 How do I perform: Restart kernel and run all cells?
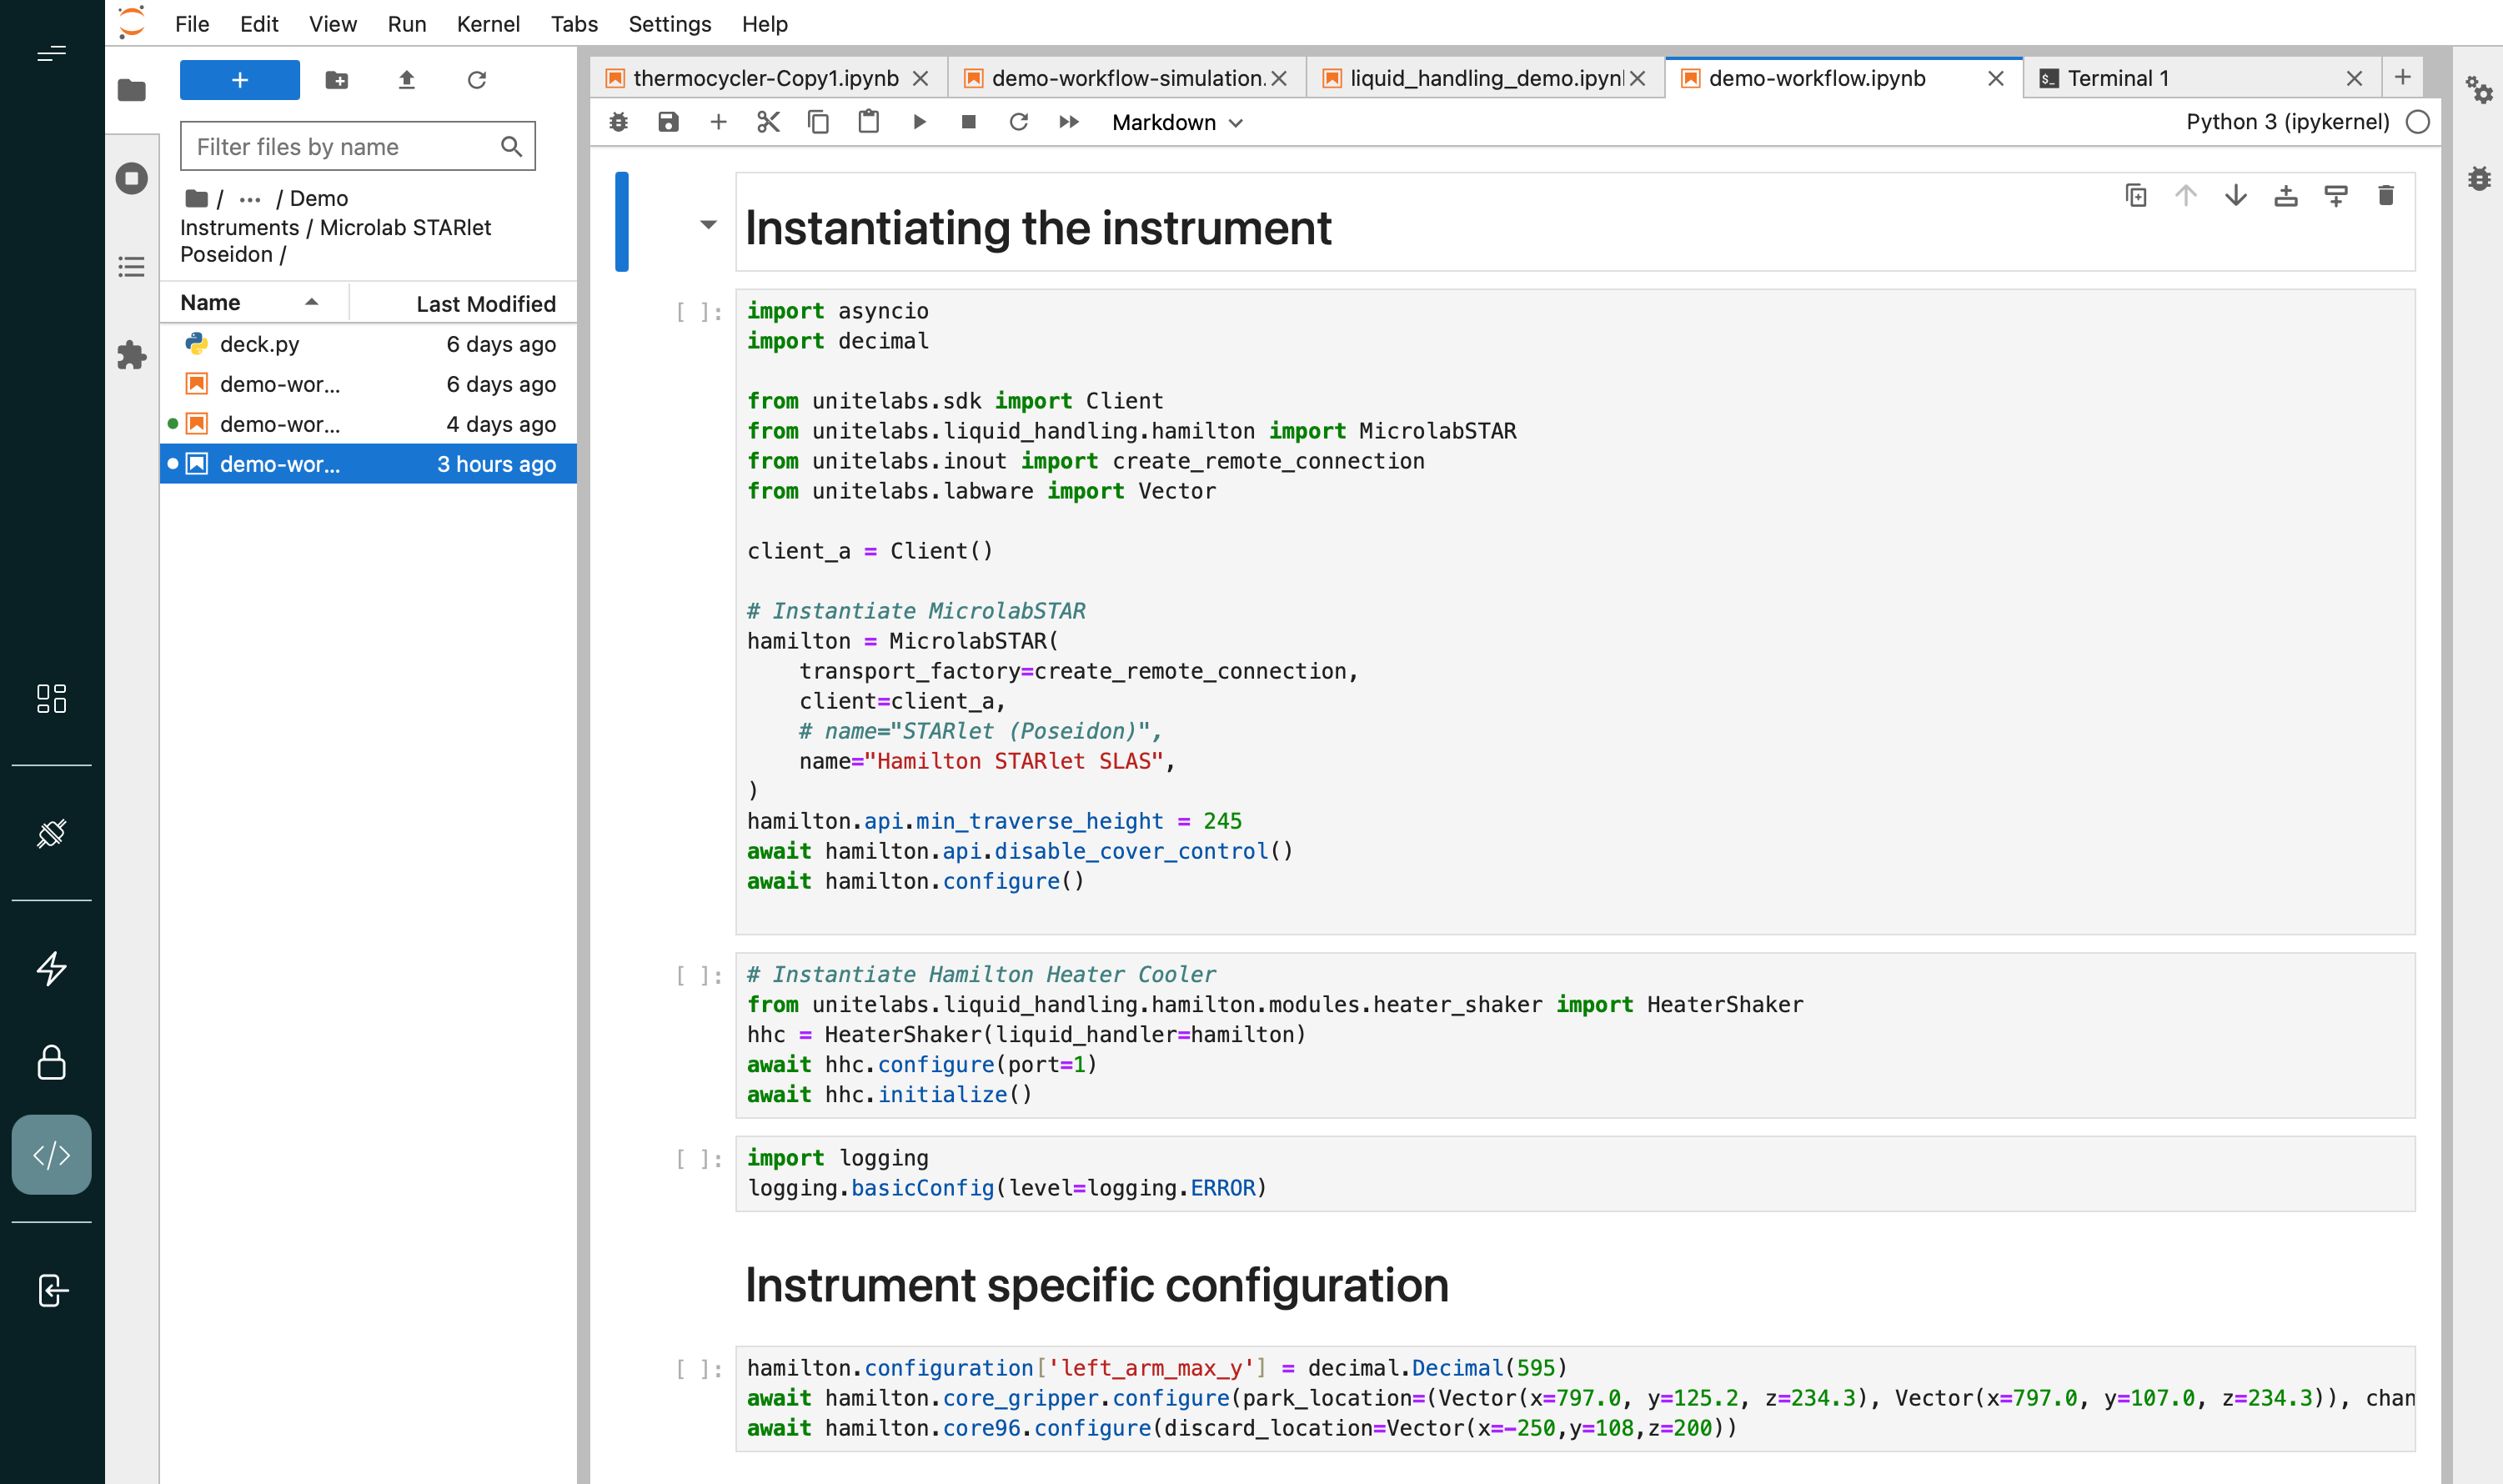(1069, 122)
